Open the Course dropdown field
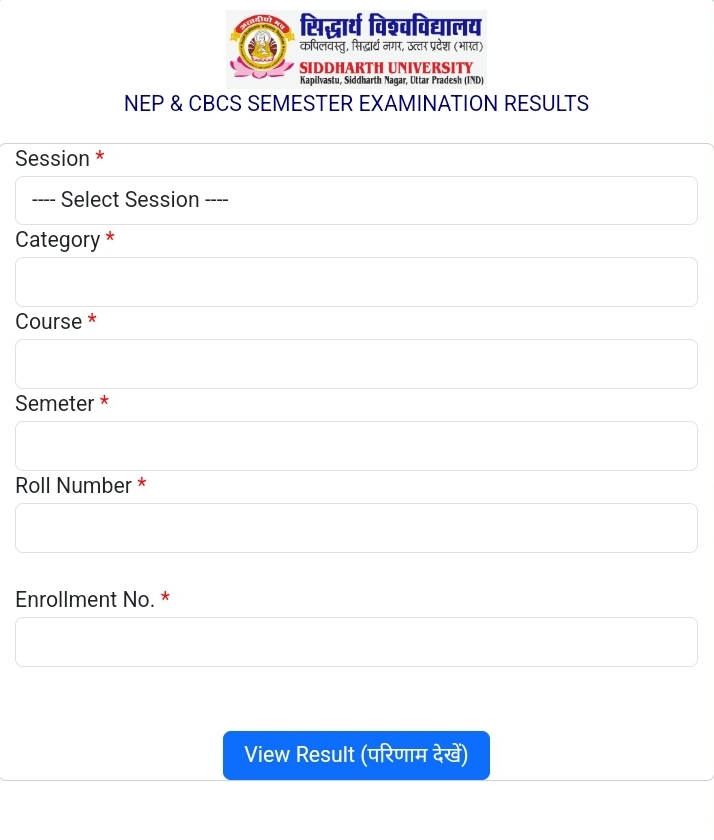This screenshot has width=714, height=840. pyautogui.click(x=356, y=364)
